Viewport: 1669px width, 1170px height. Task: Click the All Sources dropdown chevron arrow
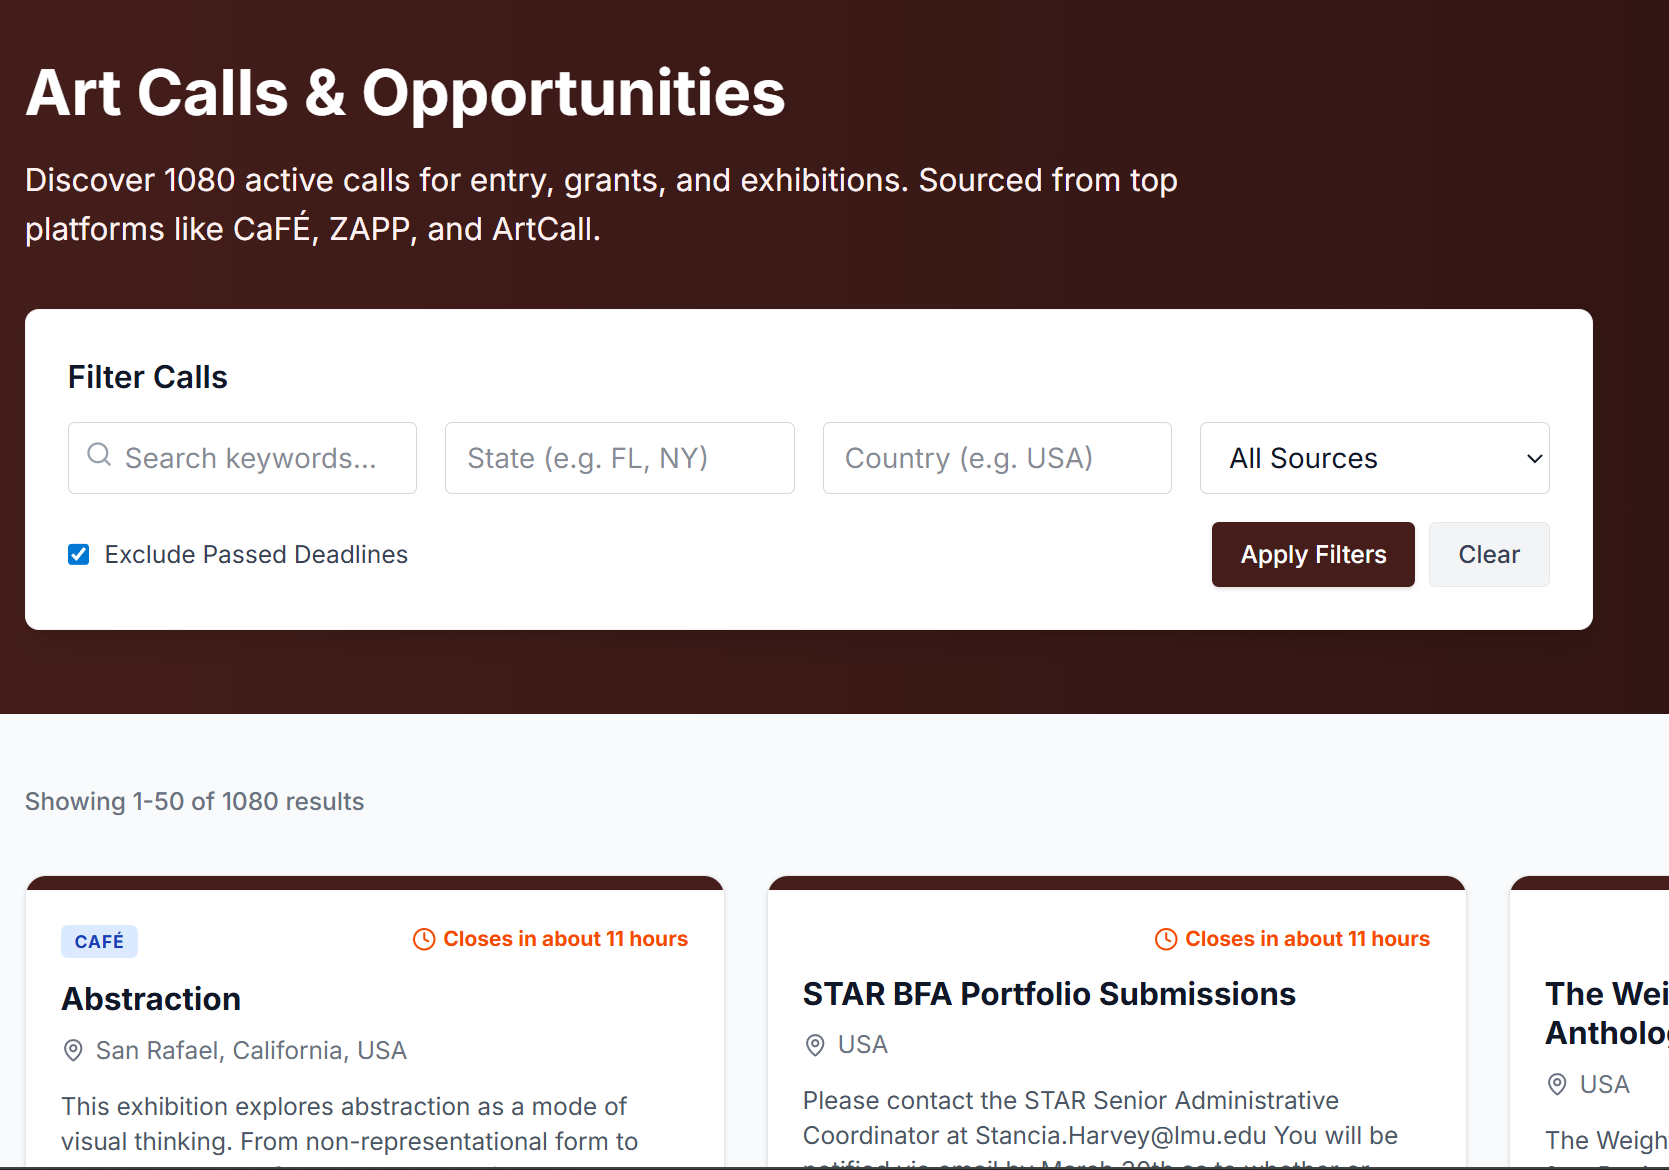point(1534,459)
